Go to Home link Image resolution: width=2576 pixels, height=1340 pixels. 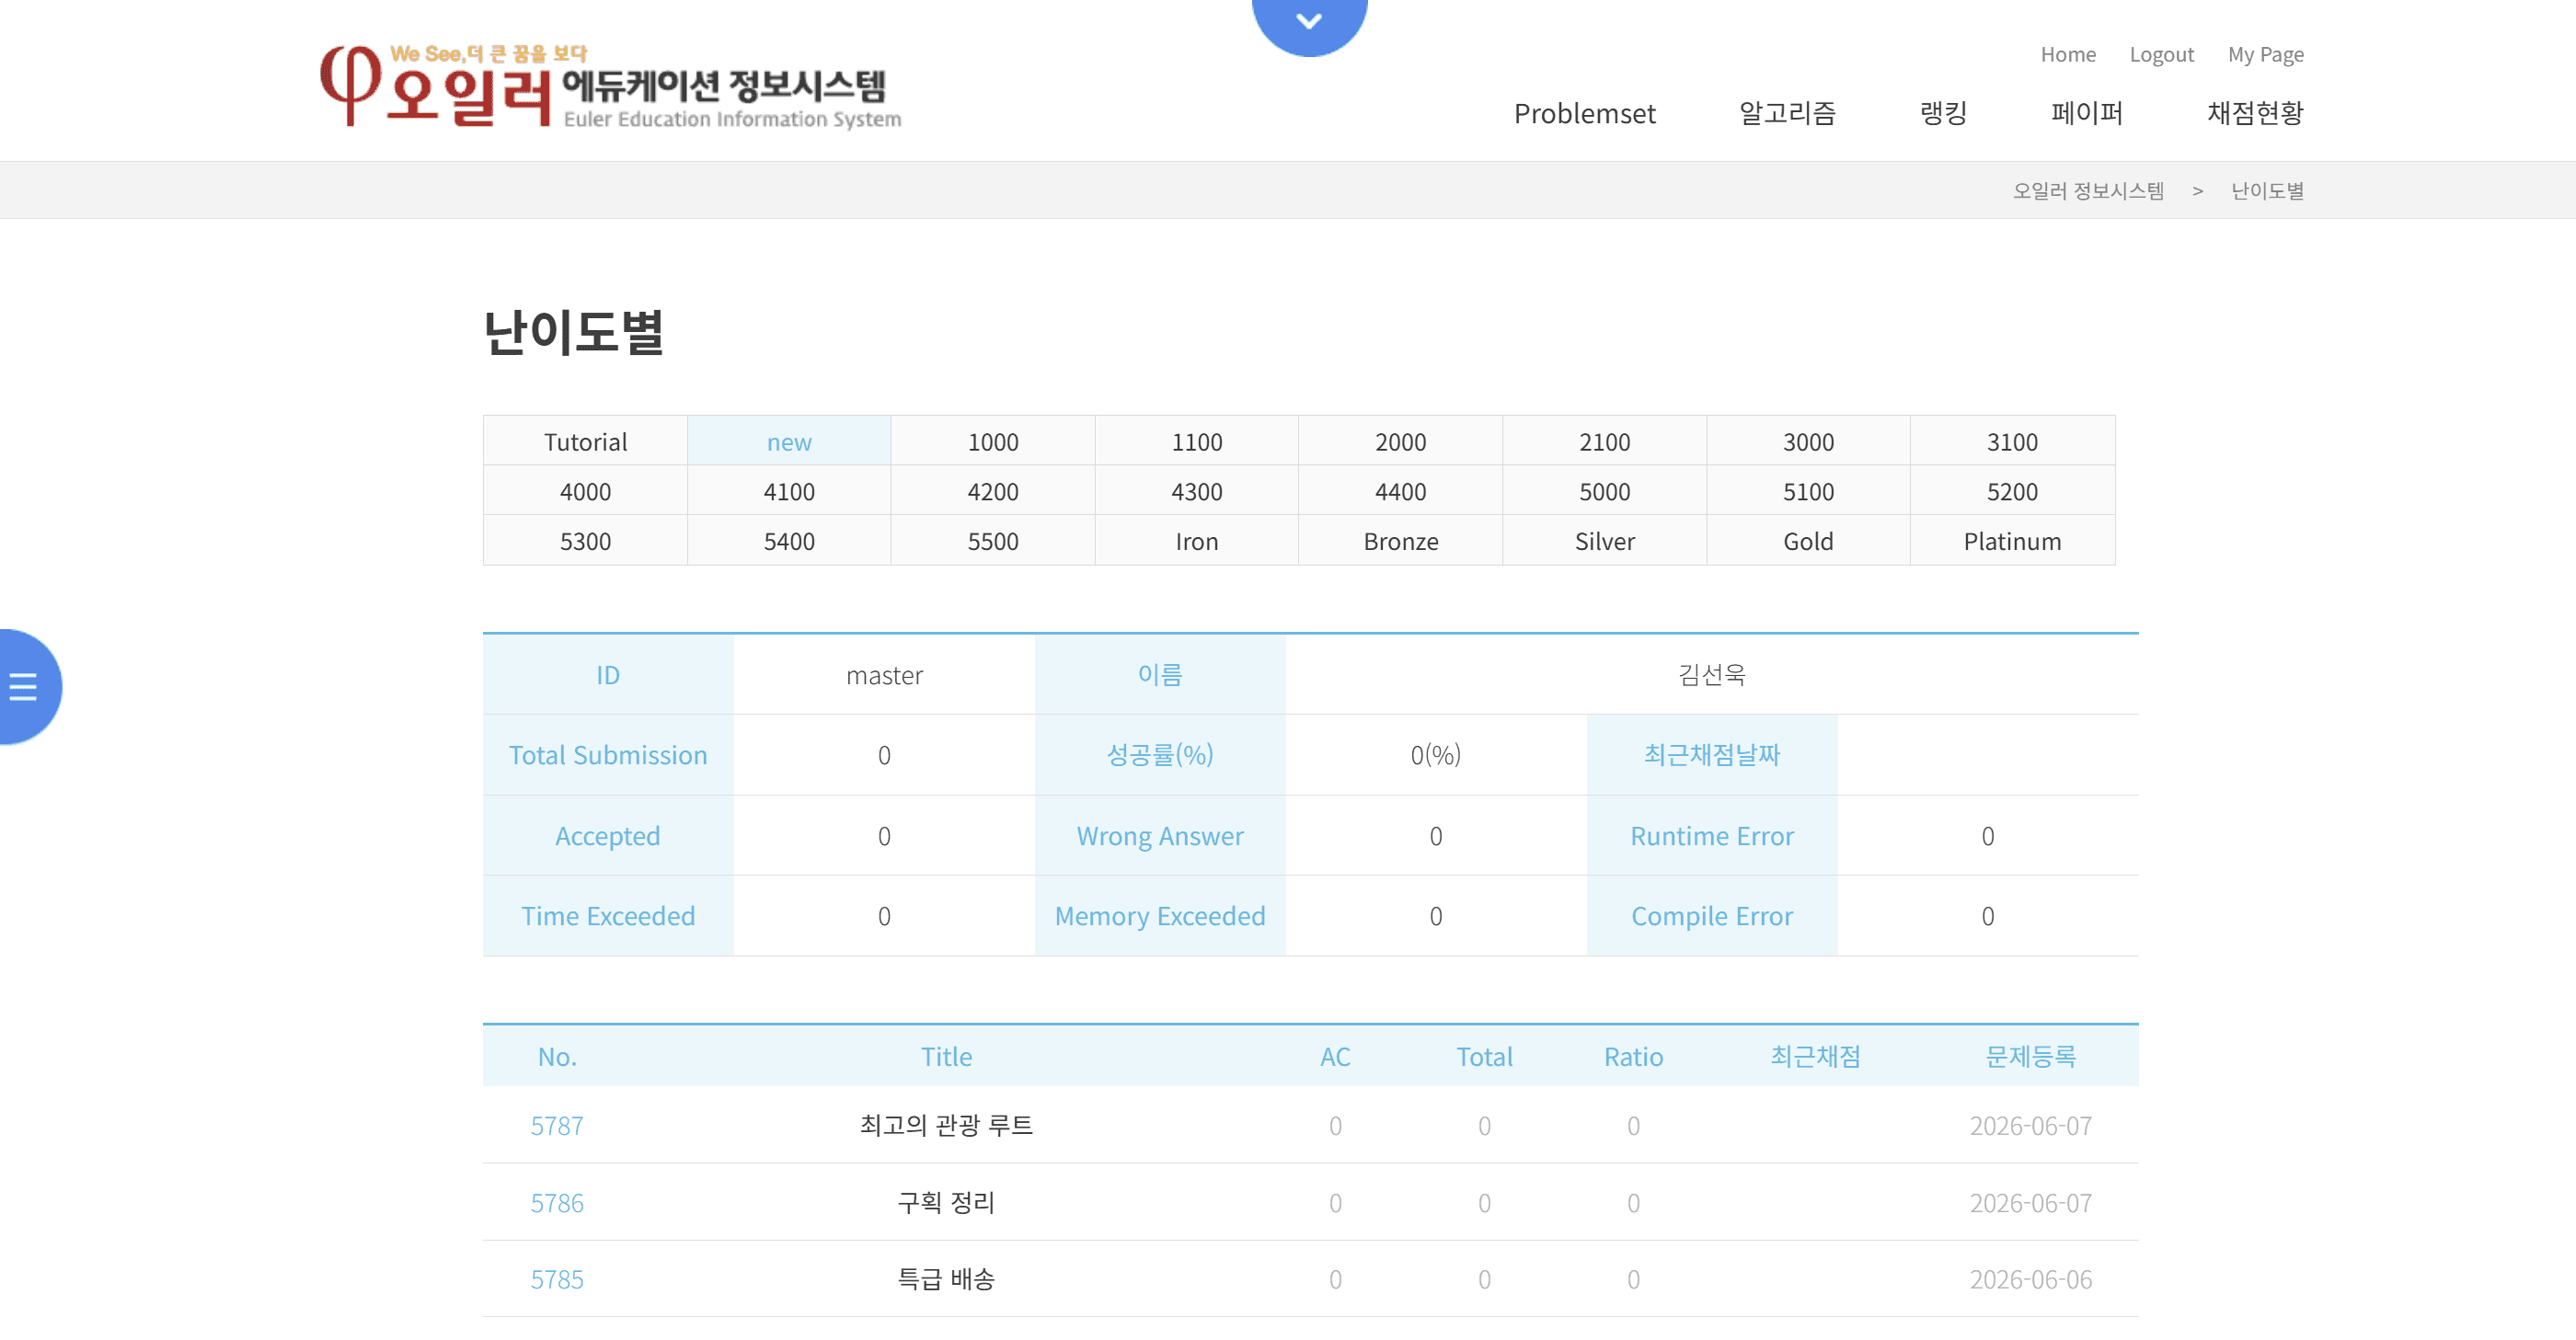click(2068, 54)
